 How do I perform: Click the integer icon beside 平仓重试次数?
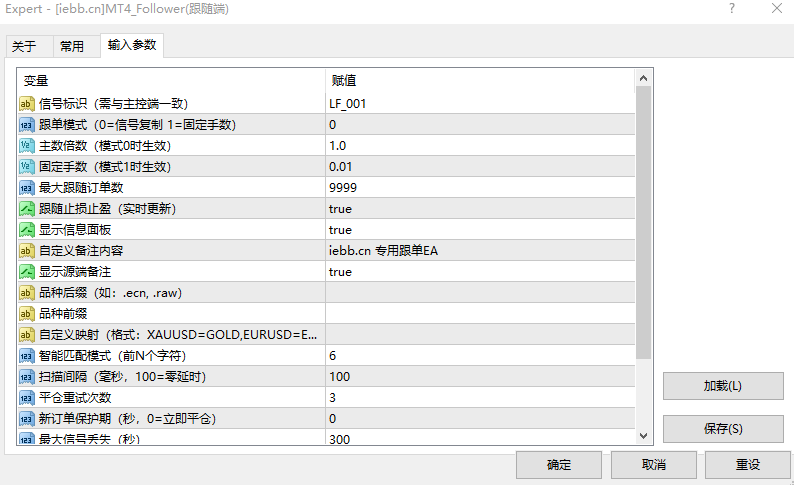[26, 398]
